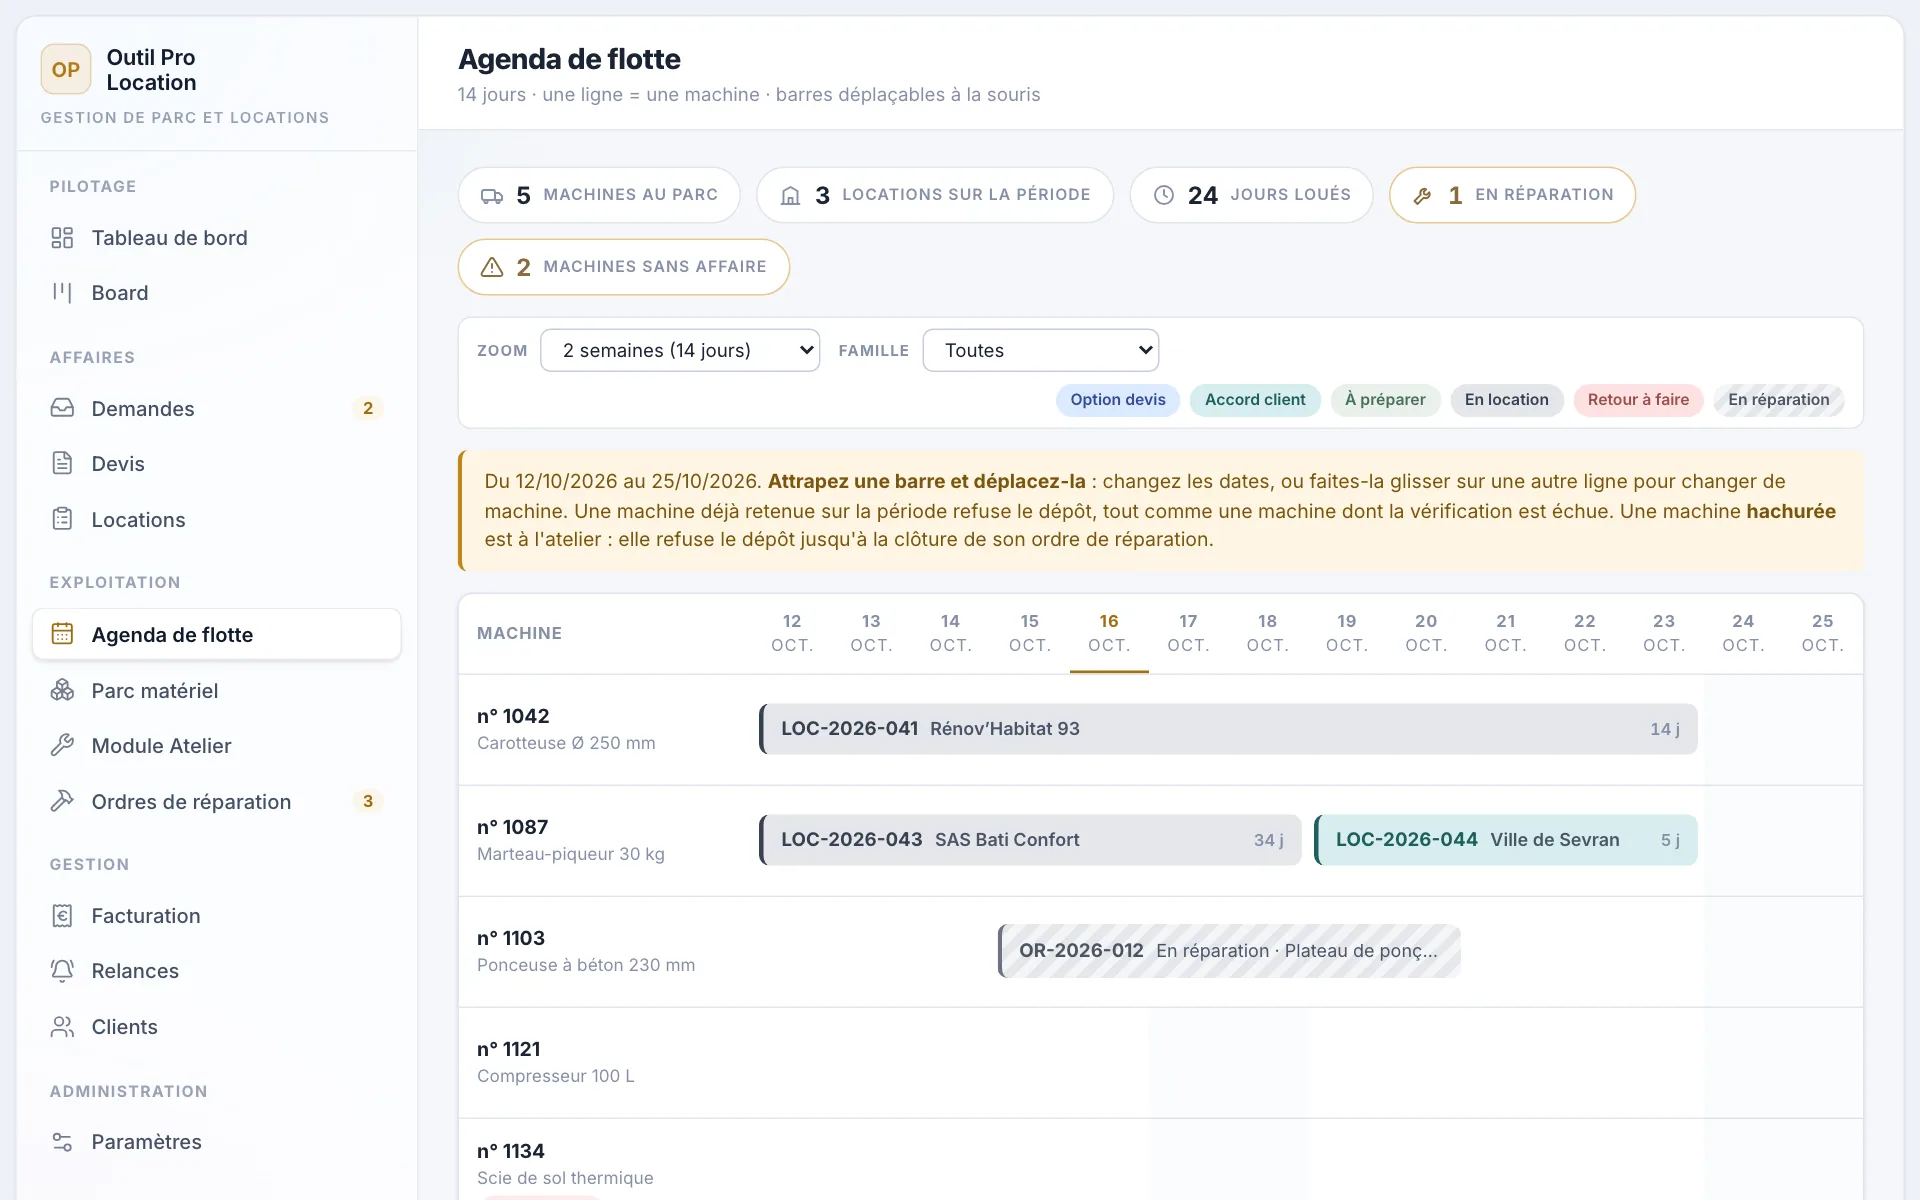Click the Retour à faire legend tag
Screen dimensions: 1920x1200
coord(1638,400)
